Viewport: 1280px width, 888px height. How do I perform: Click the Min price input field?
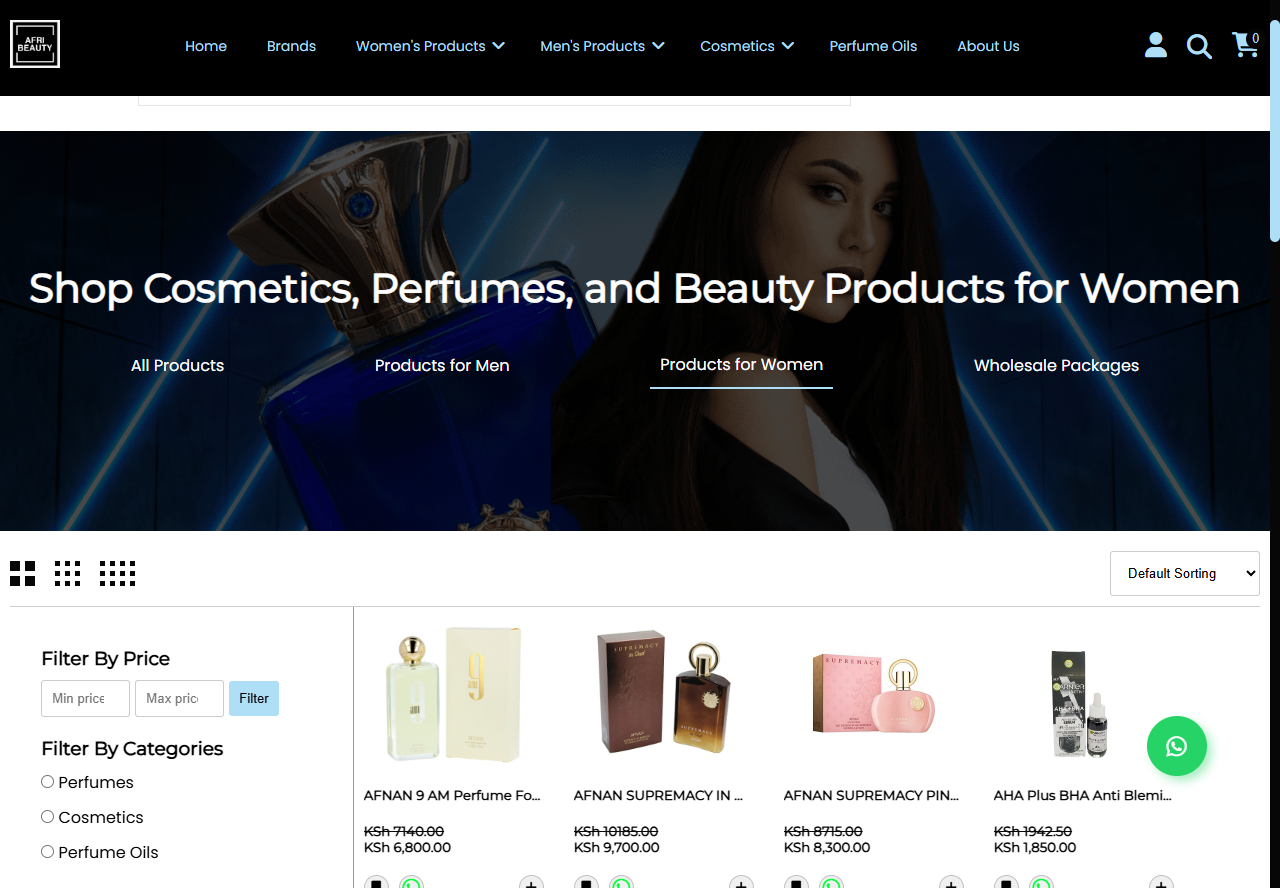(x=86, y=698)
